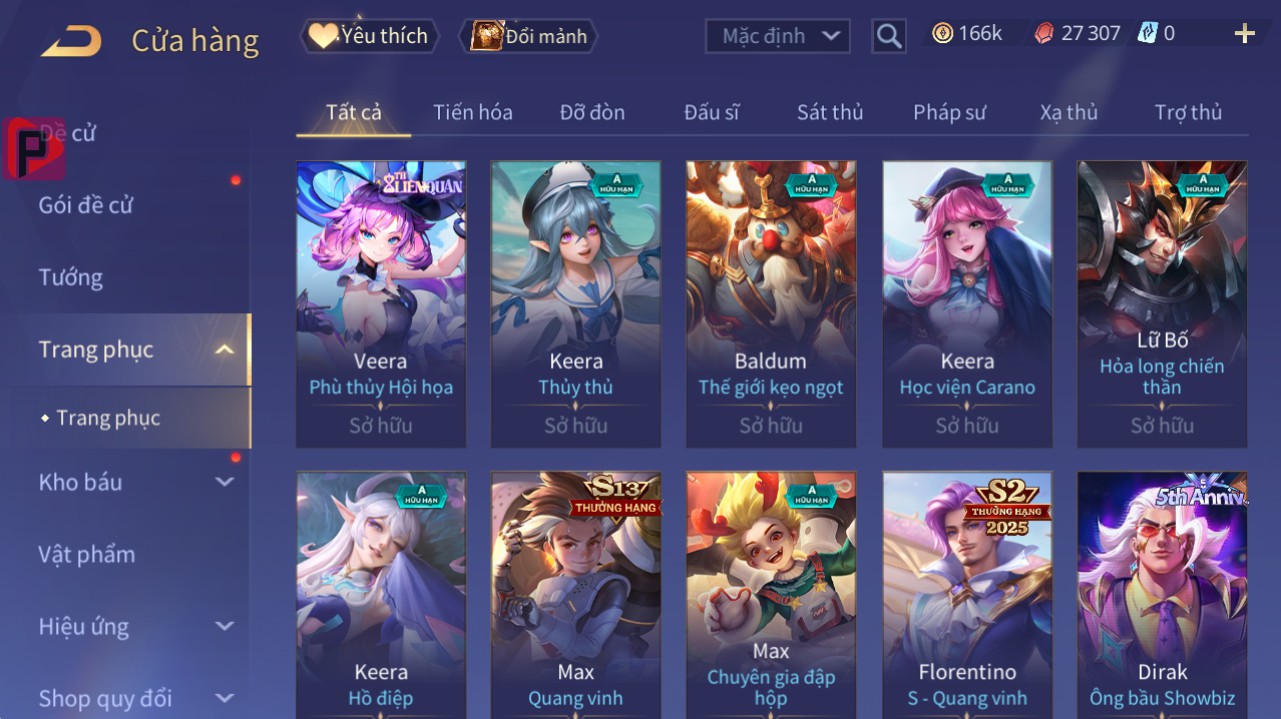
Task: Open the Mặc định sort dropdown
Action: point(778,36)
